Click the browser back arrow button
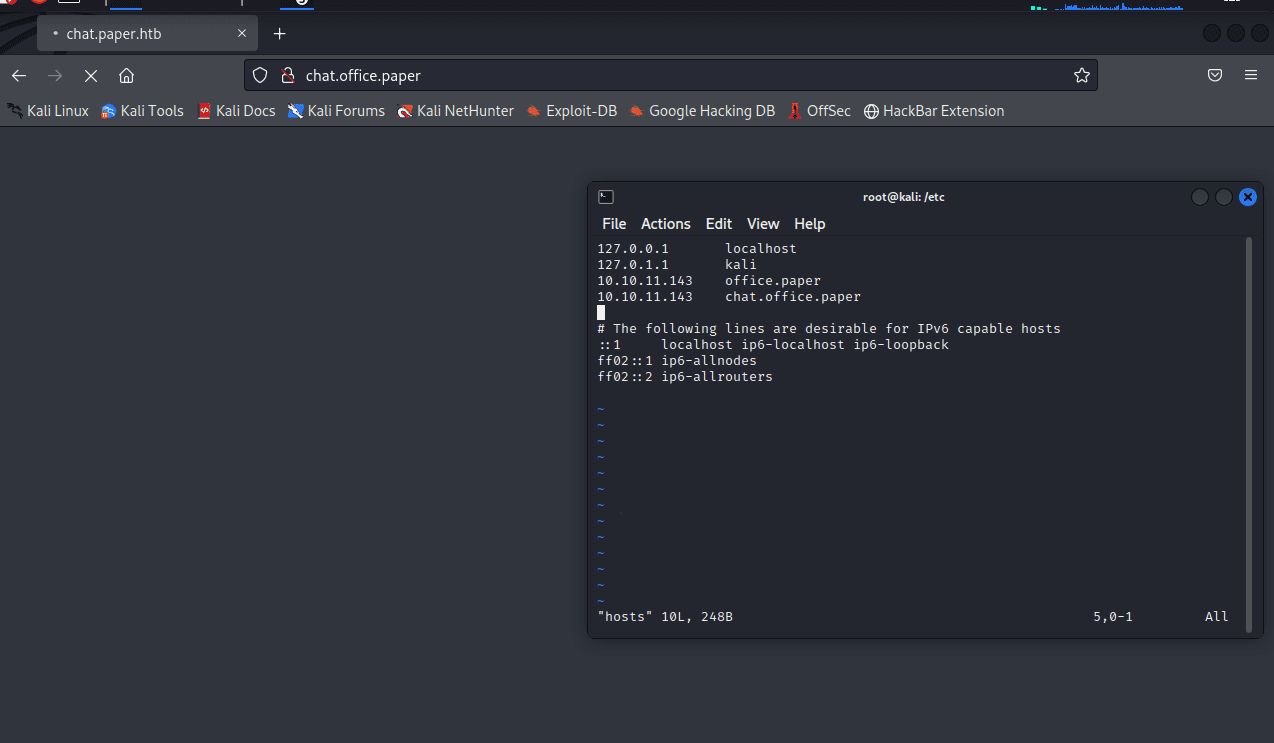Viewport: 1274px width, 743px height. [x=19, y=76]
